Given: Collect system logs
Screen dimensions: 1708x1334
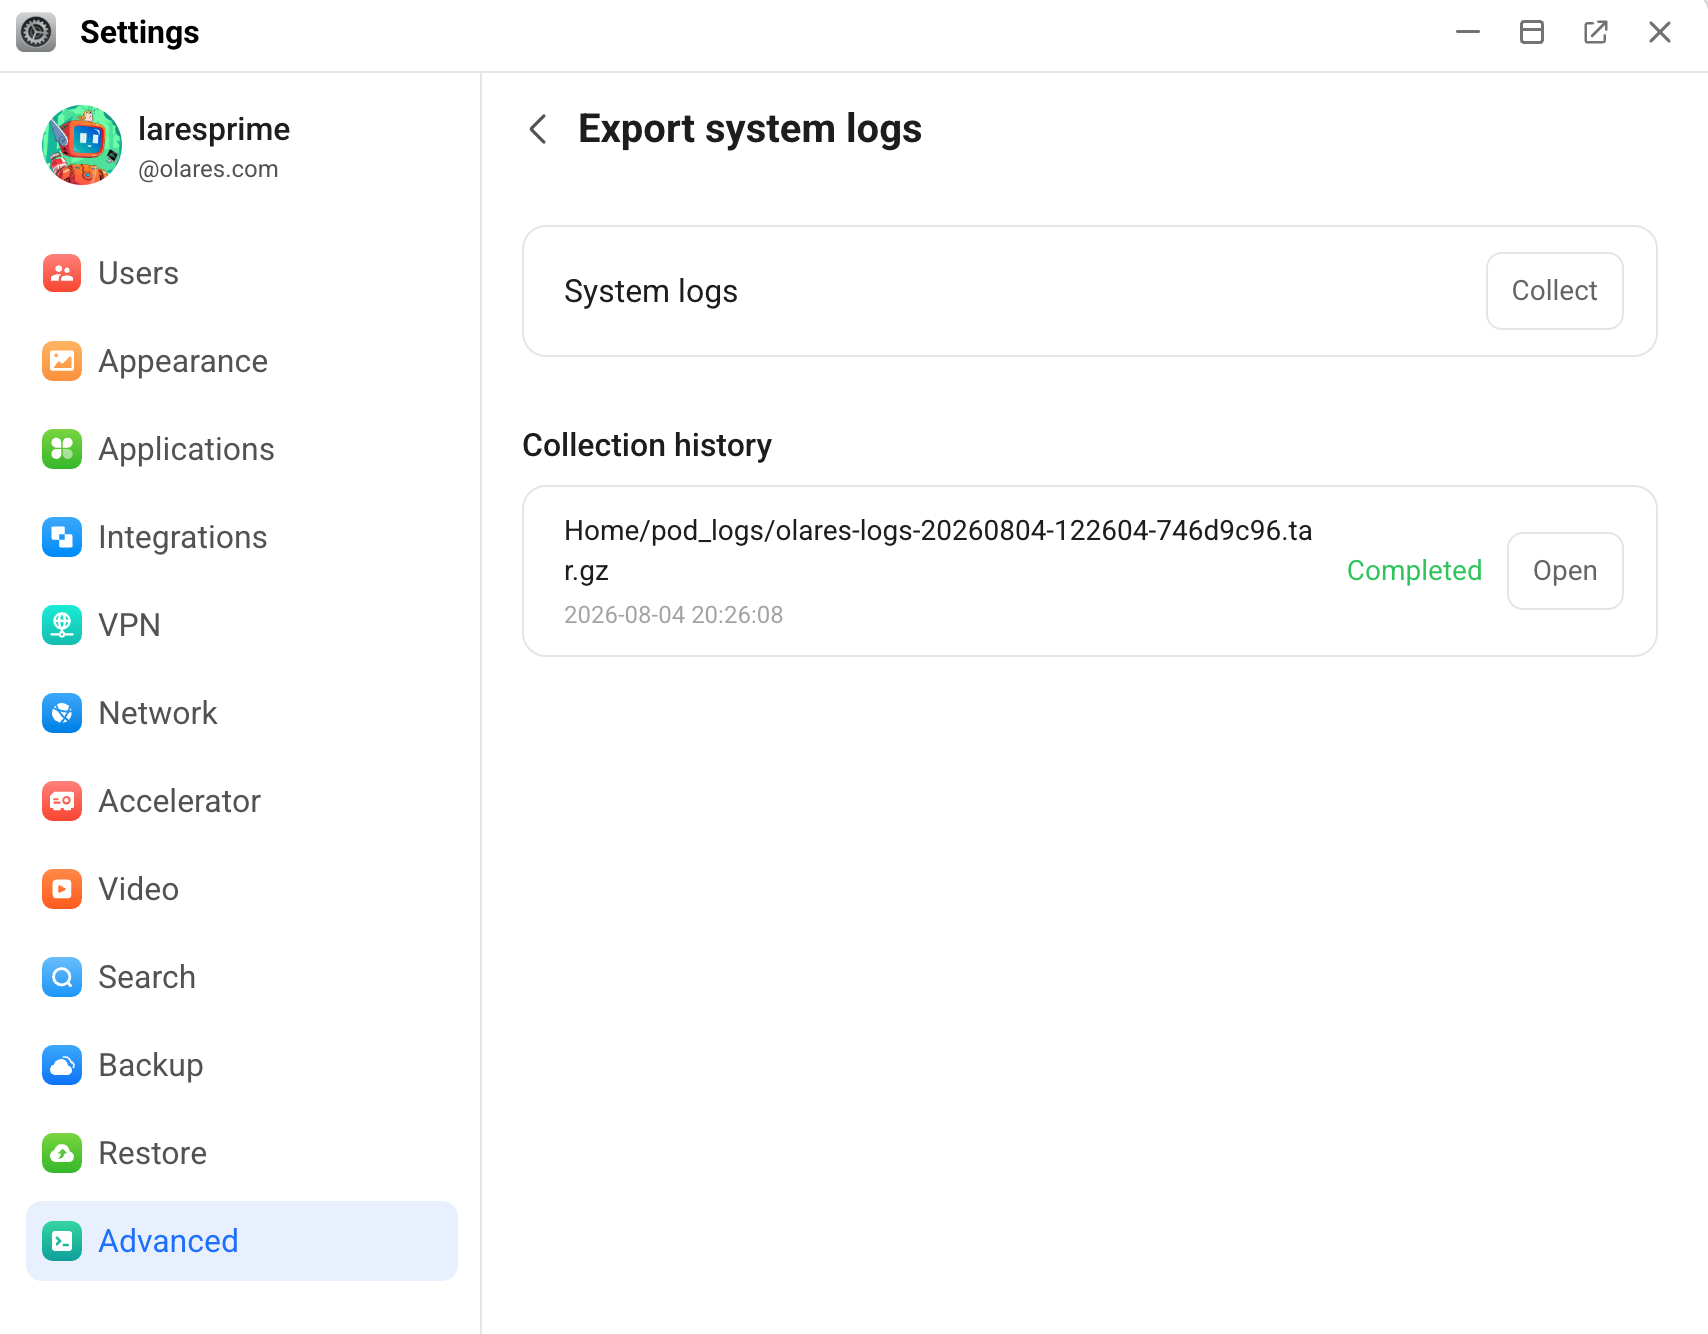Looking at the screenshot, I should (x=1554, y=291).
